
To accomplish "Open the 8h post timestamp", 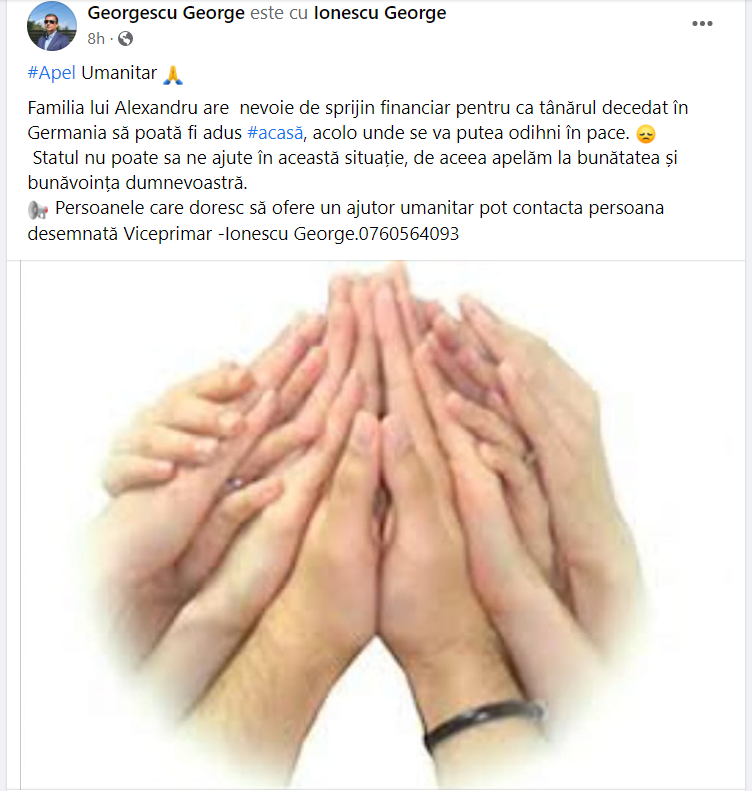I will point(96,39).
